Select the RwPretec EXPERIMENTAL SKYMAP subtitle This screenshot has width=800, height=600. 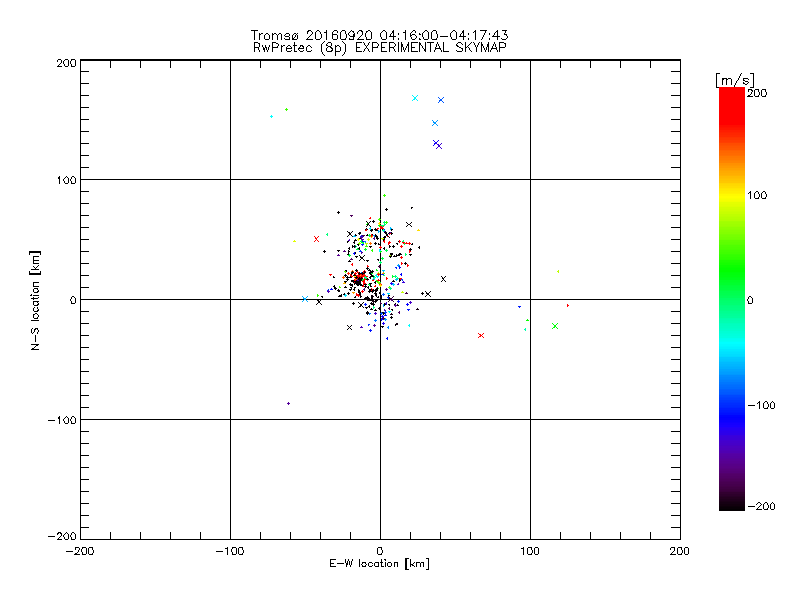[380, 47]
